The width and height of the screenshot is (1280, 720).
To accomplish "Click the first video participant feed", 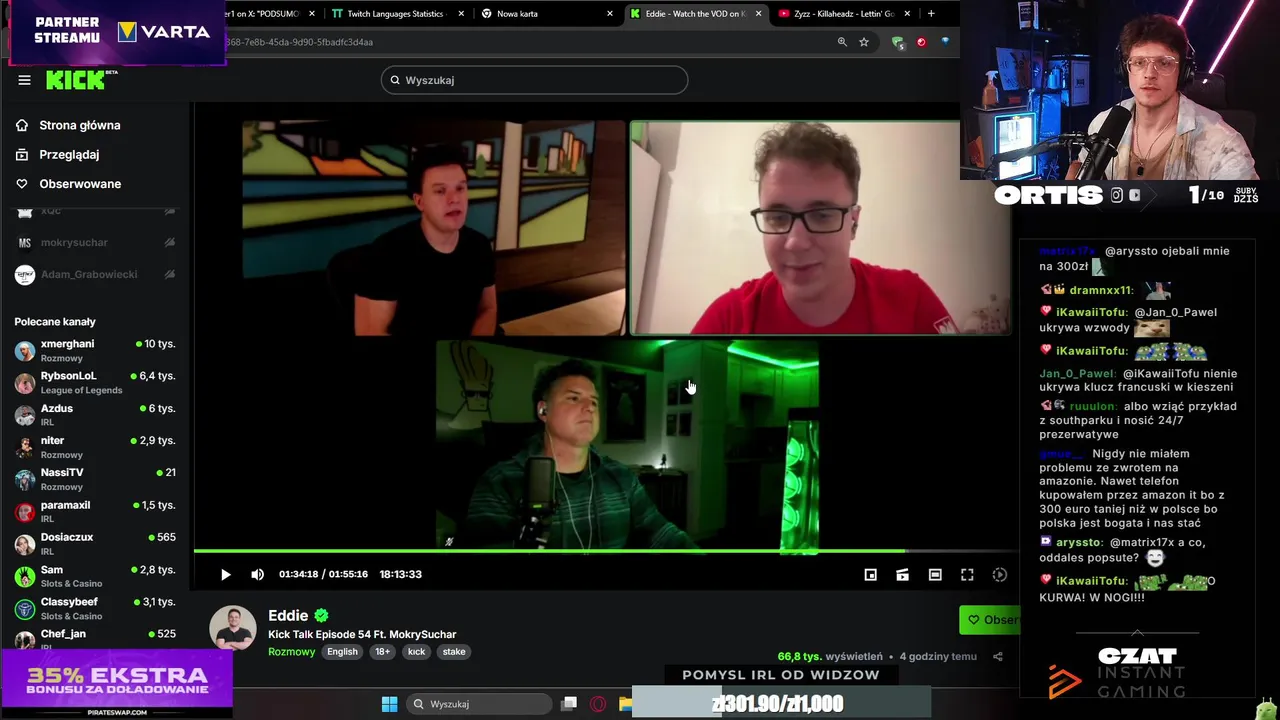I will 433,228.
